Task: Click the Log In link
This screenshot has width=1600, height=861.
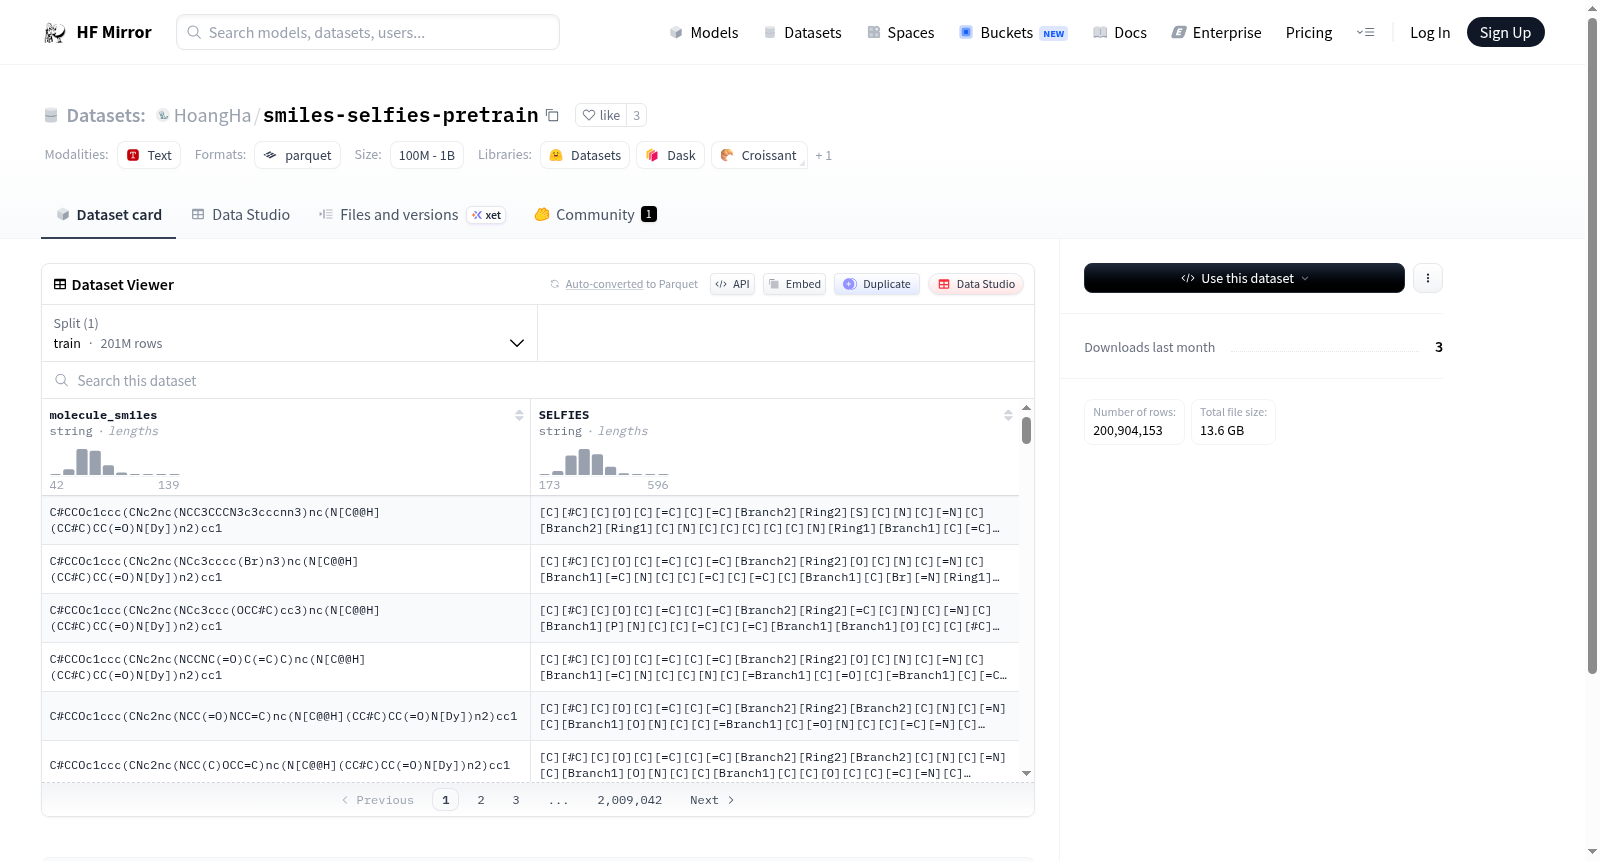Action: pyautogui.click(x=1430, y=33)
